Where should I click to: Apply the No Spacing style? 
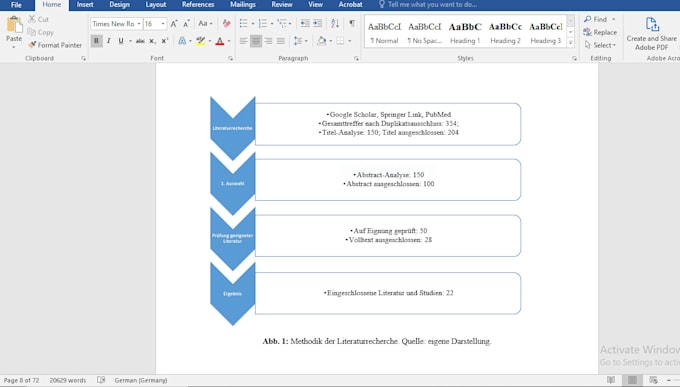click(425, 33)
